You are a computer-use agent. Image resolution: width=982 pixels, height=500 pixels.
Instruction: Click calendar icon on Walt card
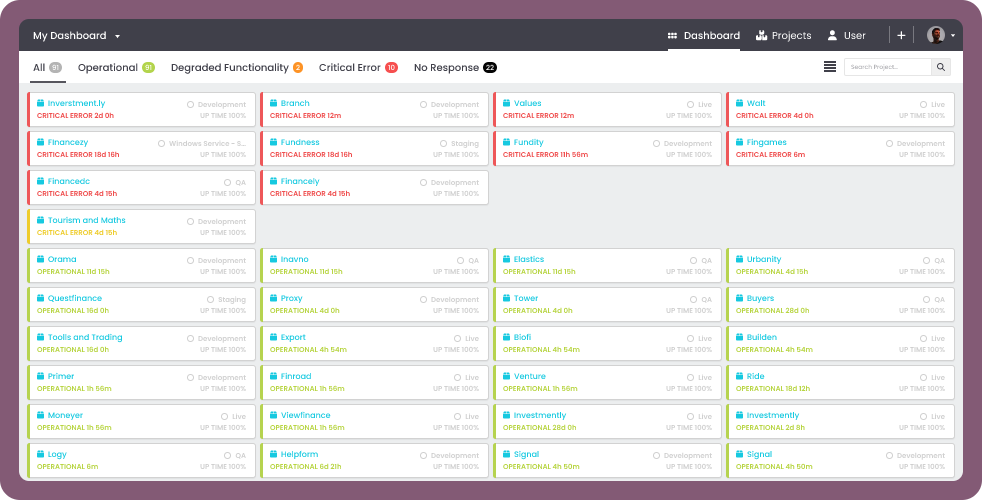740,103
